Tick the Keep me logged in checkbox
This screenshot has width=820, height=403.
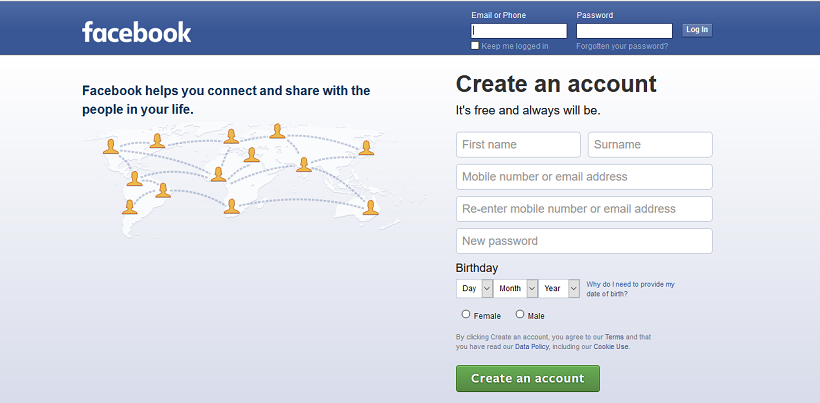pos(475,46)
